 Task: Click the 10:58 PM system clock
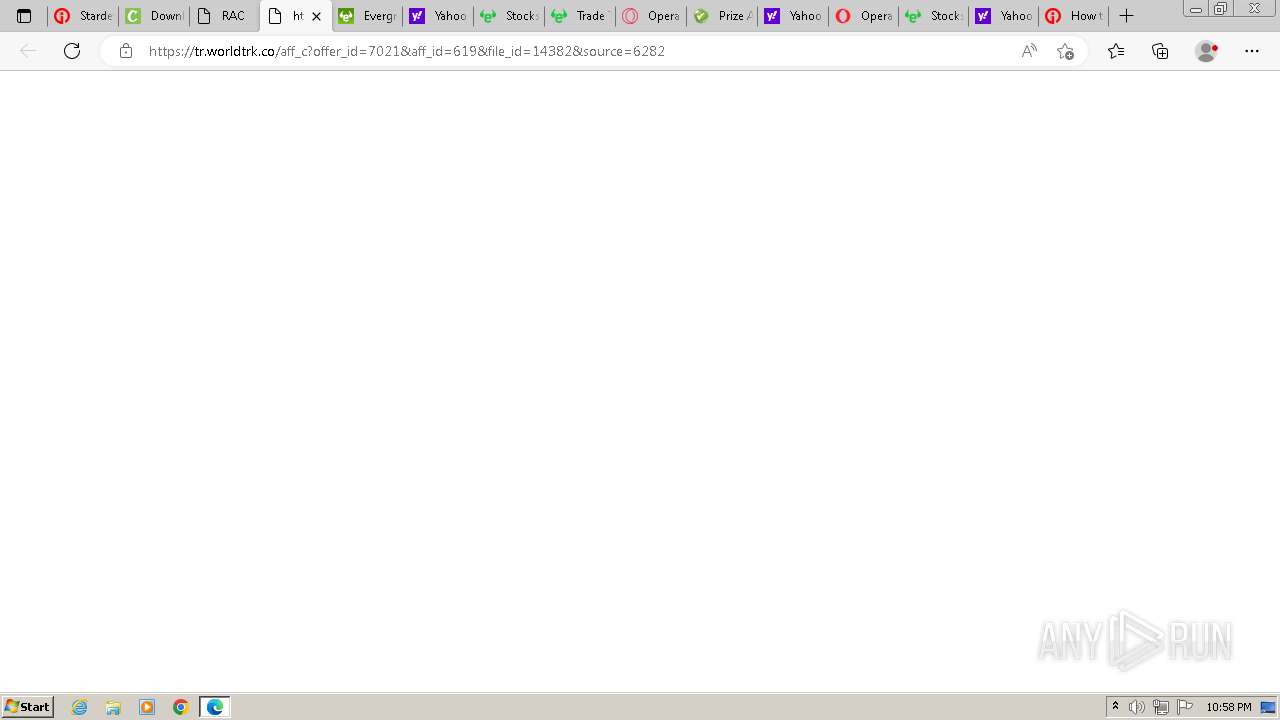pyautogui.click(x=1228, y=707)
